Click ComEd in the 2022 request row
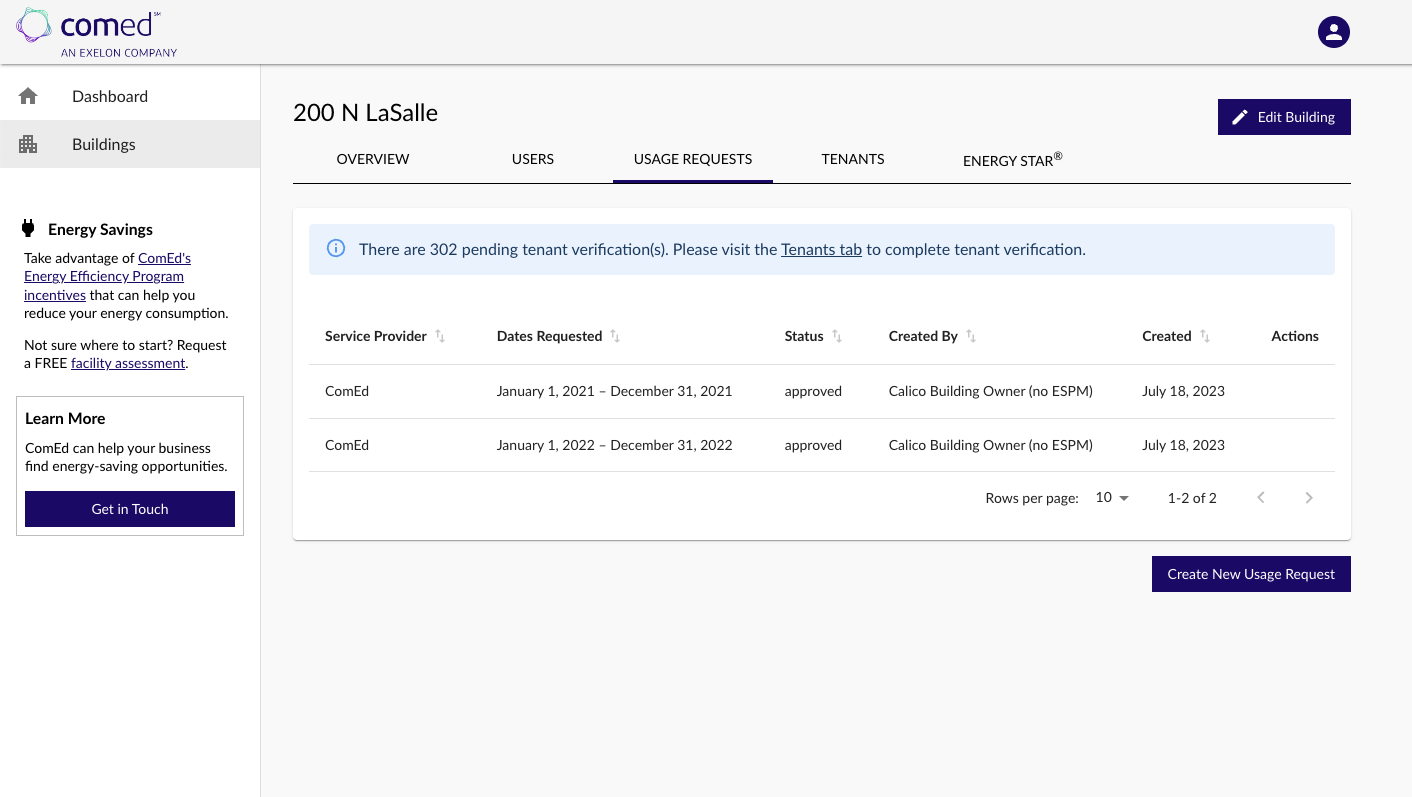This screenshot has height=797, width=1412. point(347,445)
